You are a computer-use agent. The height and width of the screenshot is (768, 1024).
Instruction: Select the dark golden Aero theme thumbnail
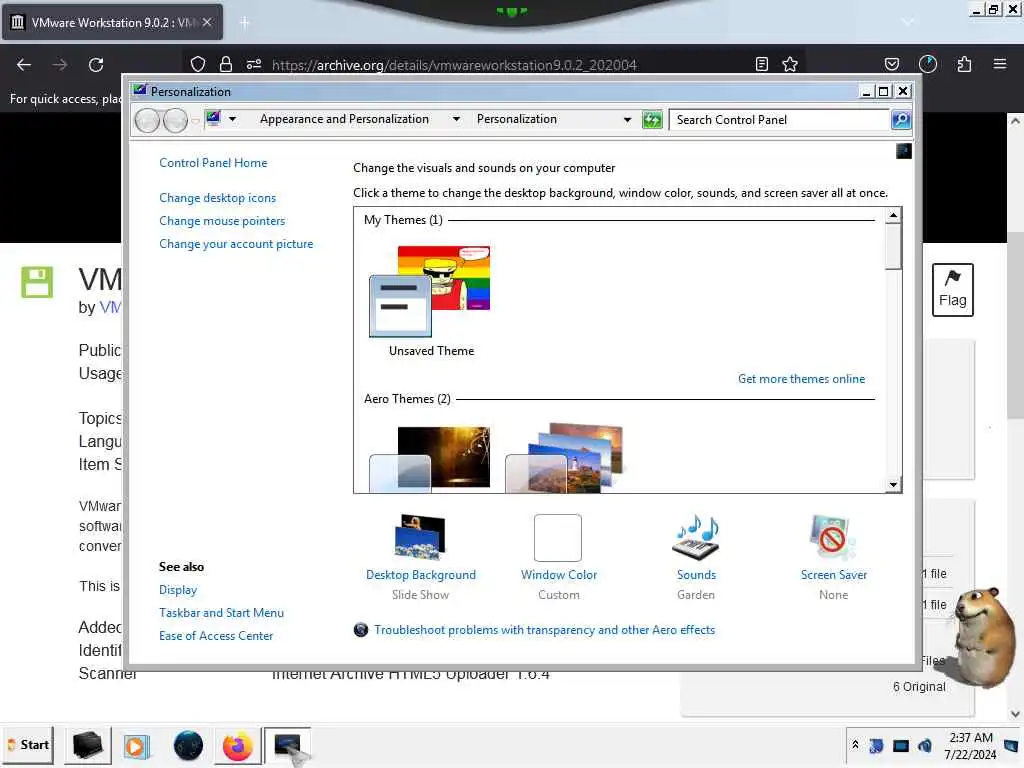(430, 458)
